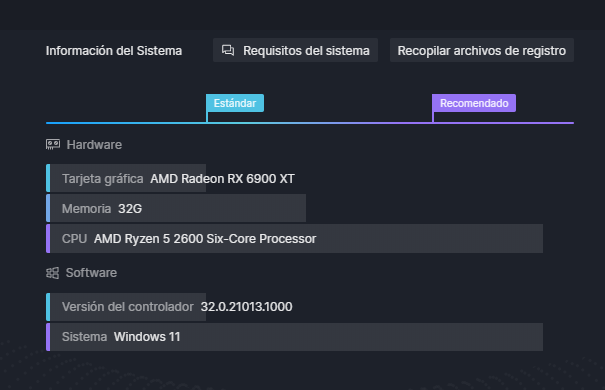Screen dimensions: 605x390
Task: Click driver version 32.0.21013.1000 value
Action: tap(247, 307)
